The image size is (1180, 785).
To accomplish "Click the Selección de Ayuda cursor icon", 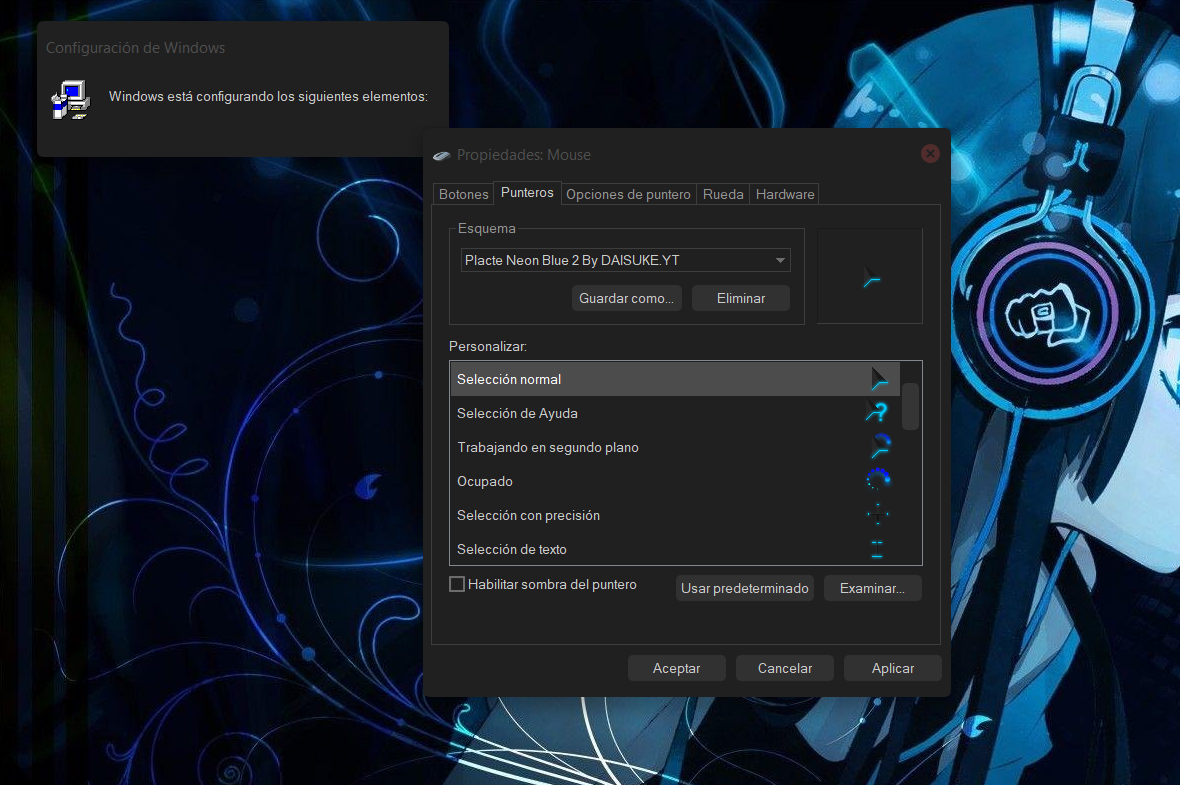I will (877, 411).
